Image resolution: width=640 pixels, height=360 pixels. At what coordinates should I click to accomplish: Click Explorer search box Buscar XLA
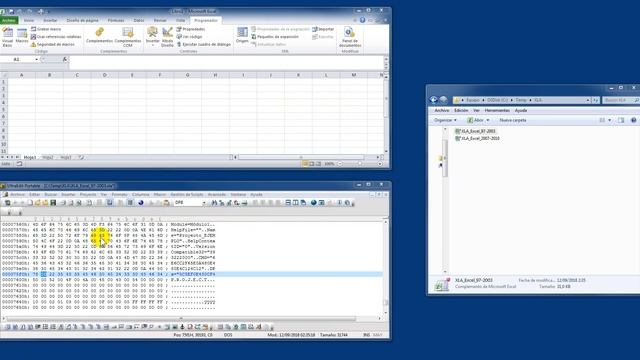pyautogui.click(x=620, y=100)
